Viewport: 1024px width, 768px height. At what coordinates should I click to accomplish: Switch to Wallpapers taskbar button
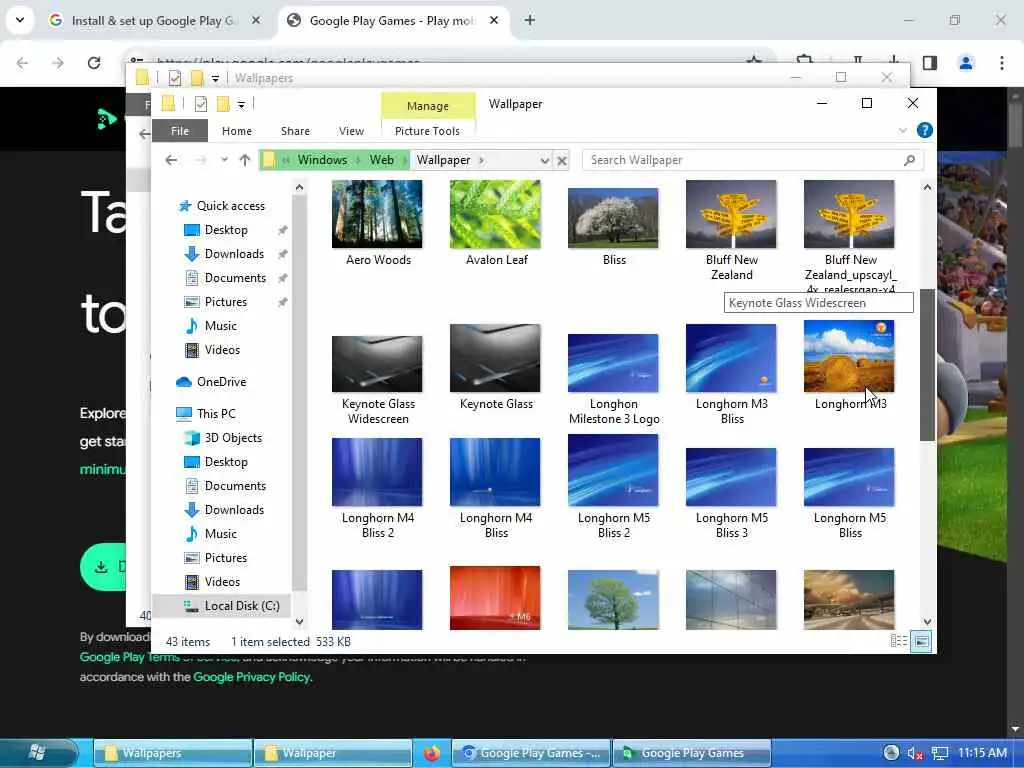(172, 753)
